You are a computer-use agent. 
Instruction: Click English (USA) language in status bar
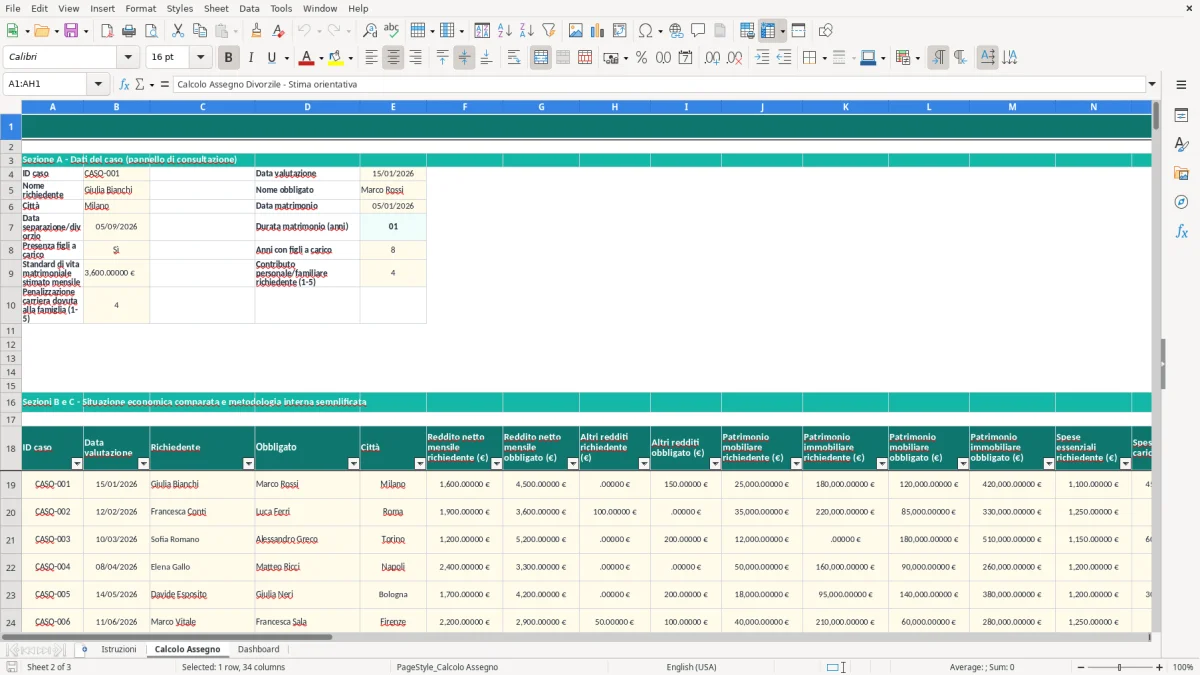[691, 667]
